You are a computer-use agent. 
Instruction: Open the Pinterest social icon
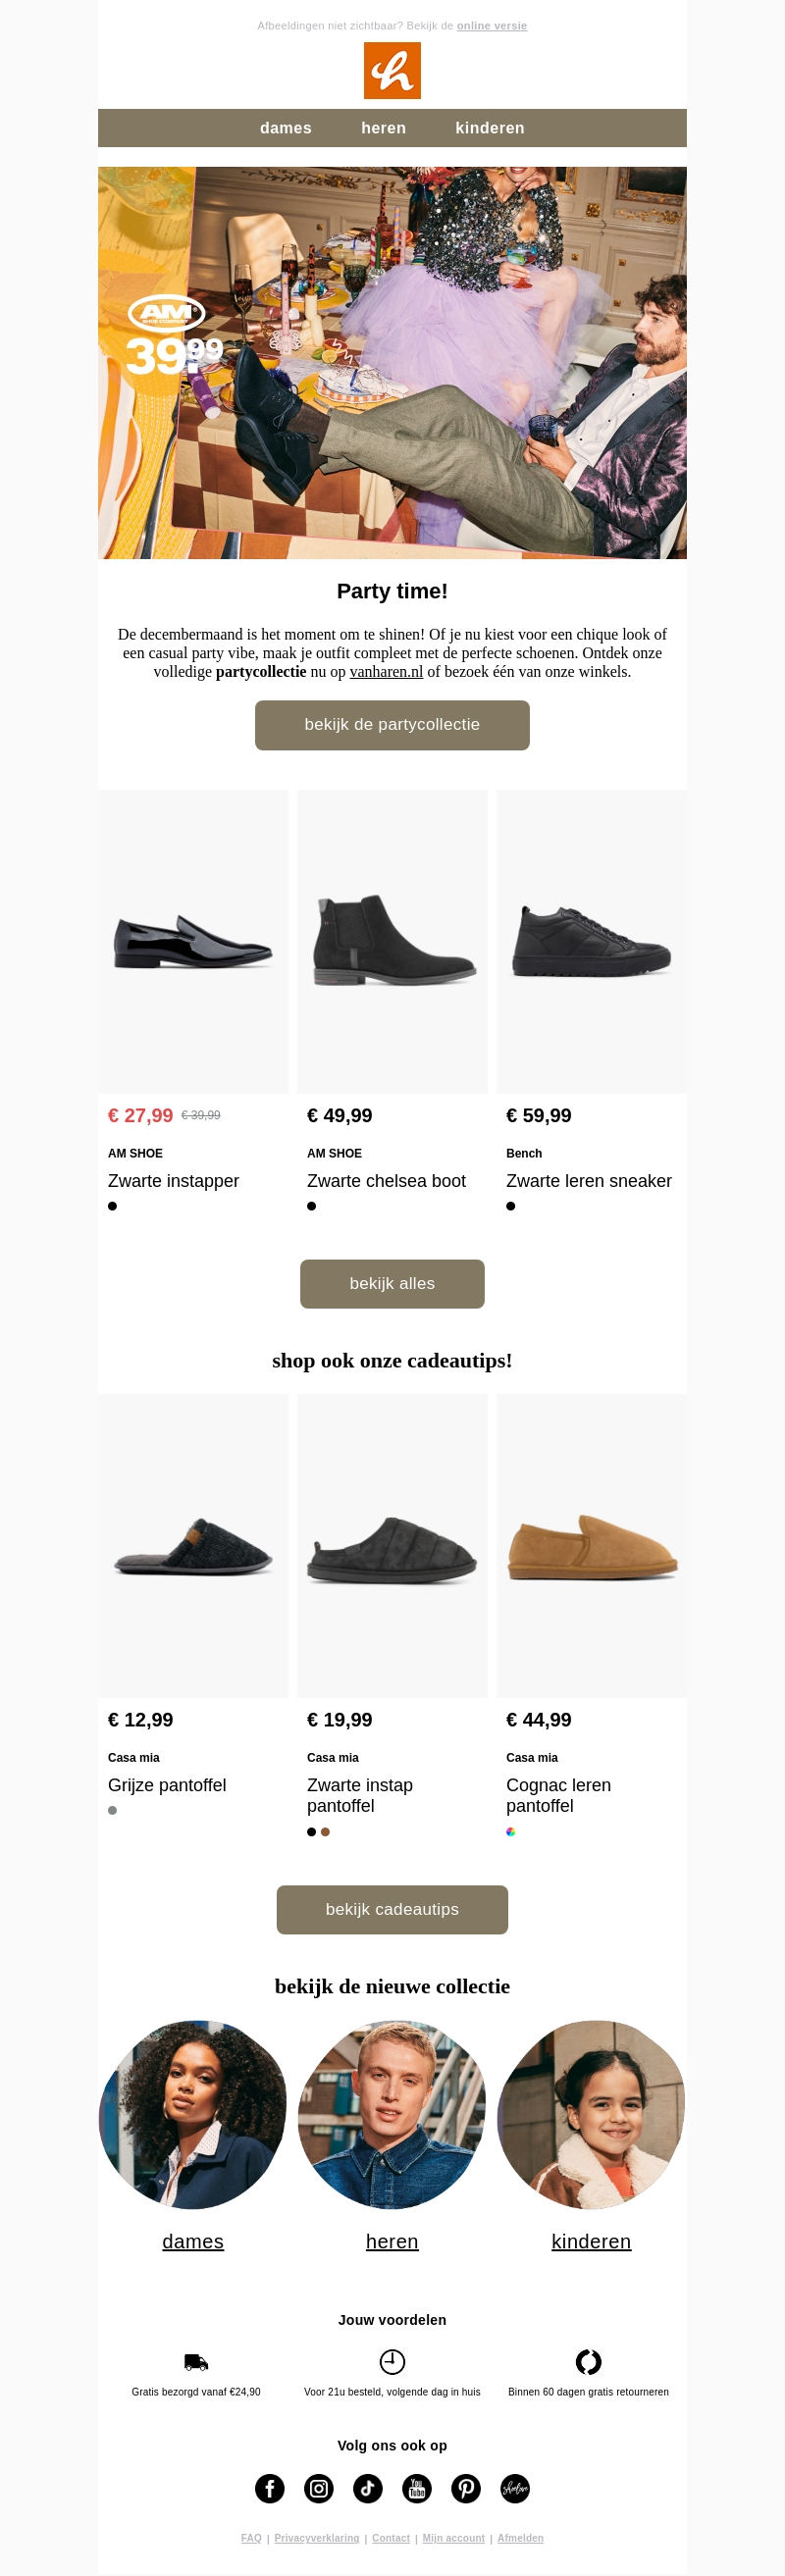[x=466, y=2488]
